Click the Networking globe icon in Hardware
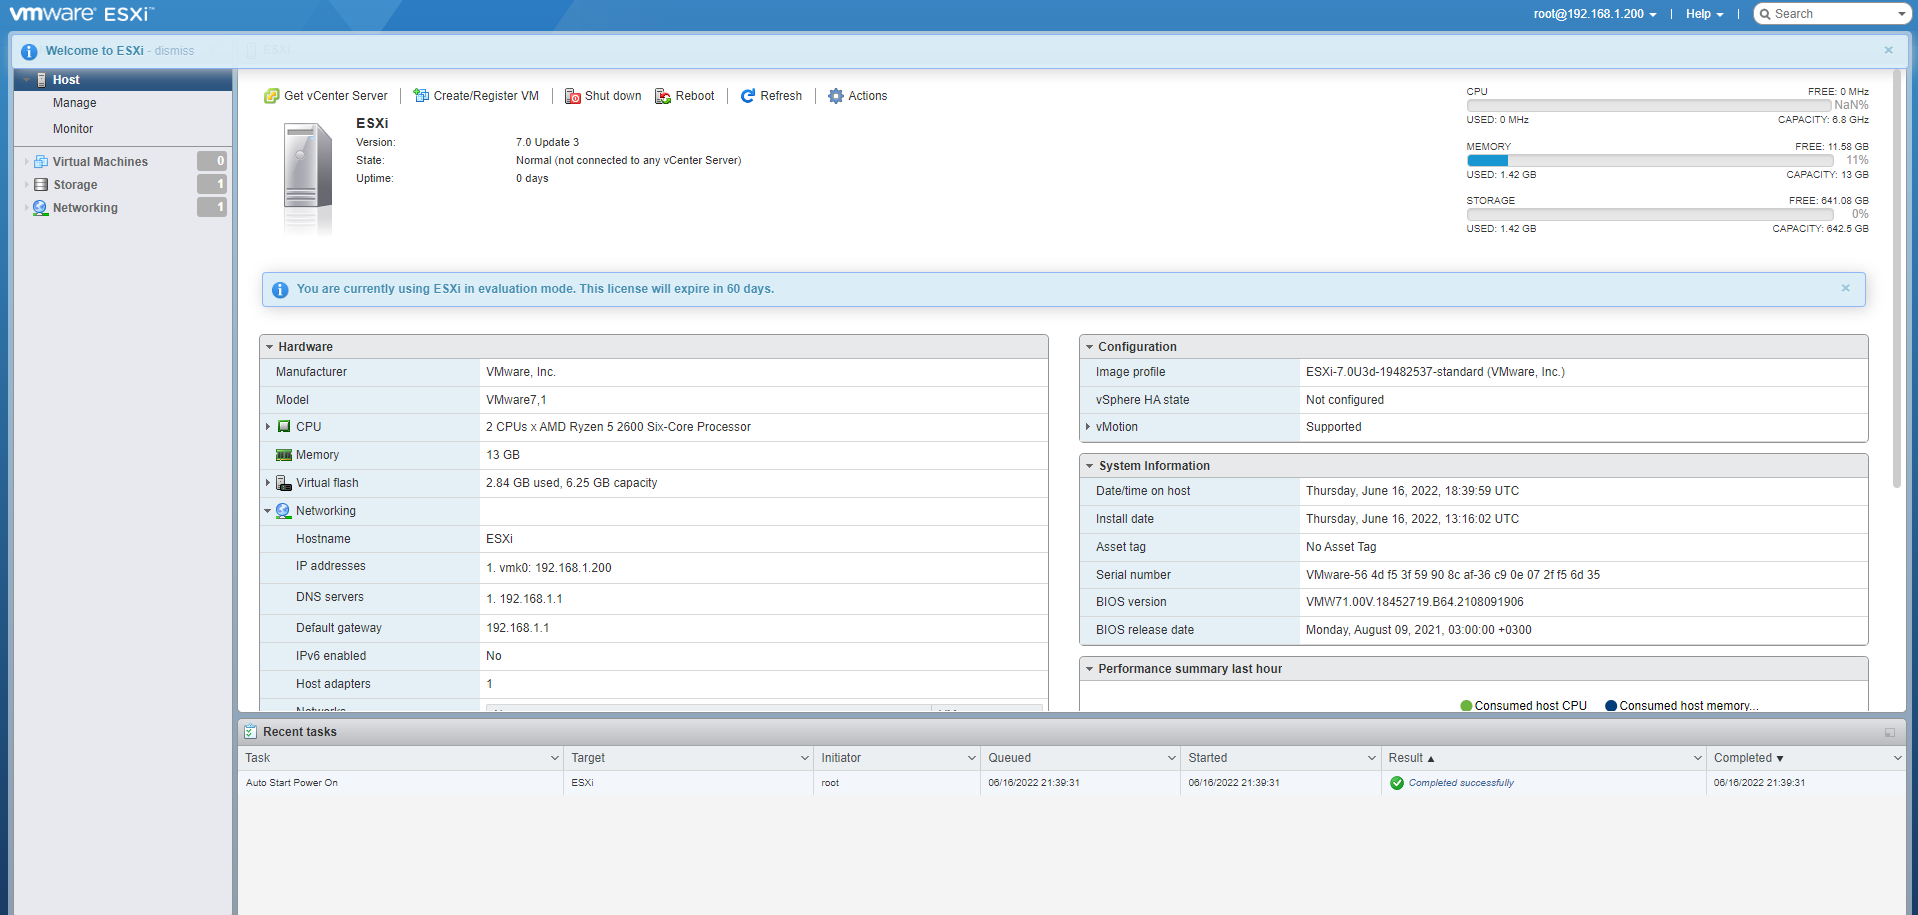This screenshot has width=1918, height=915. (x=284, y=511)
